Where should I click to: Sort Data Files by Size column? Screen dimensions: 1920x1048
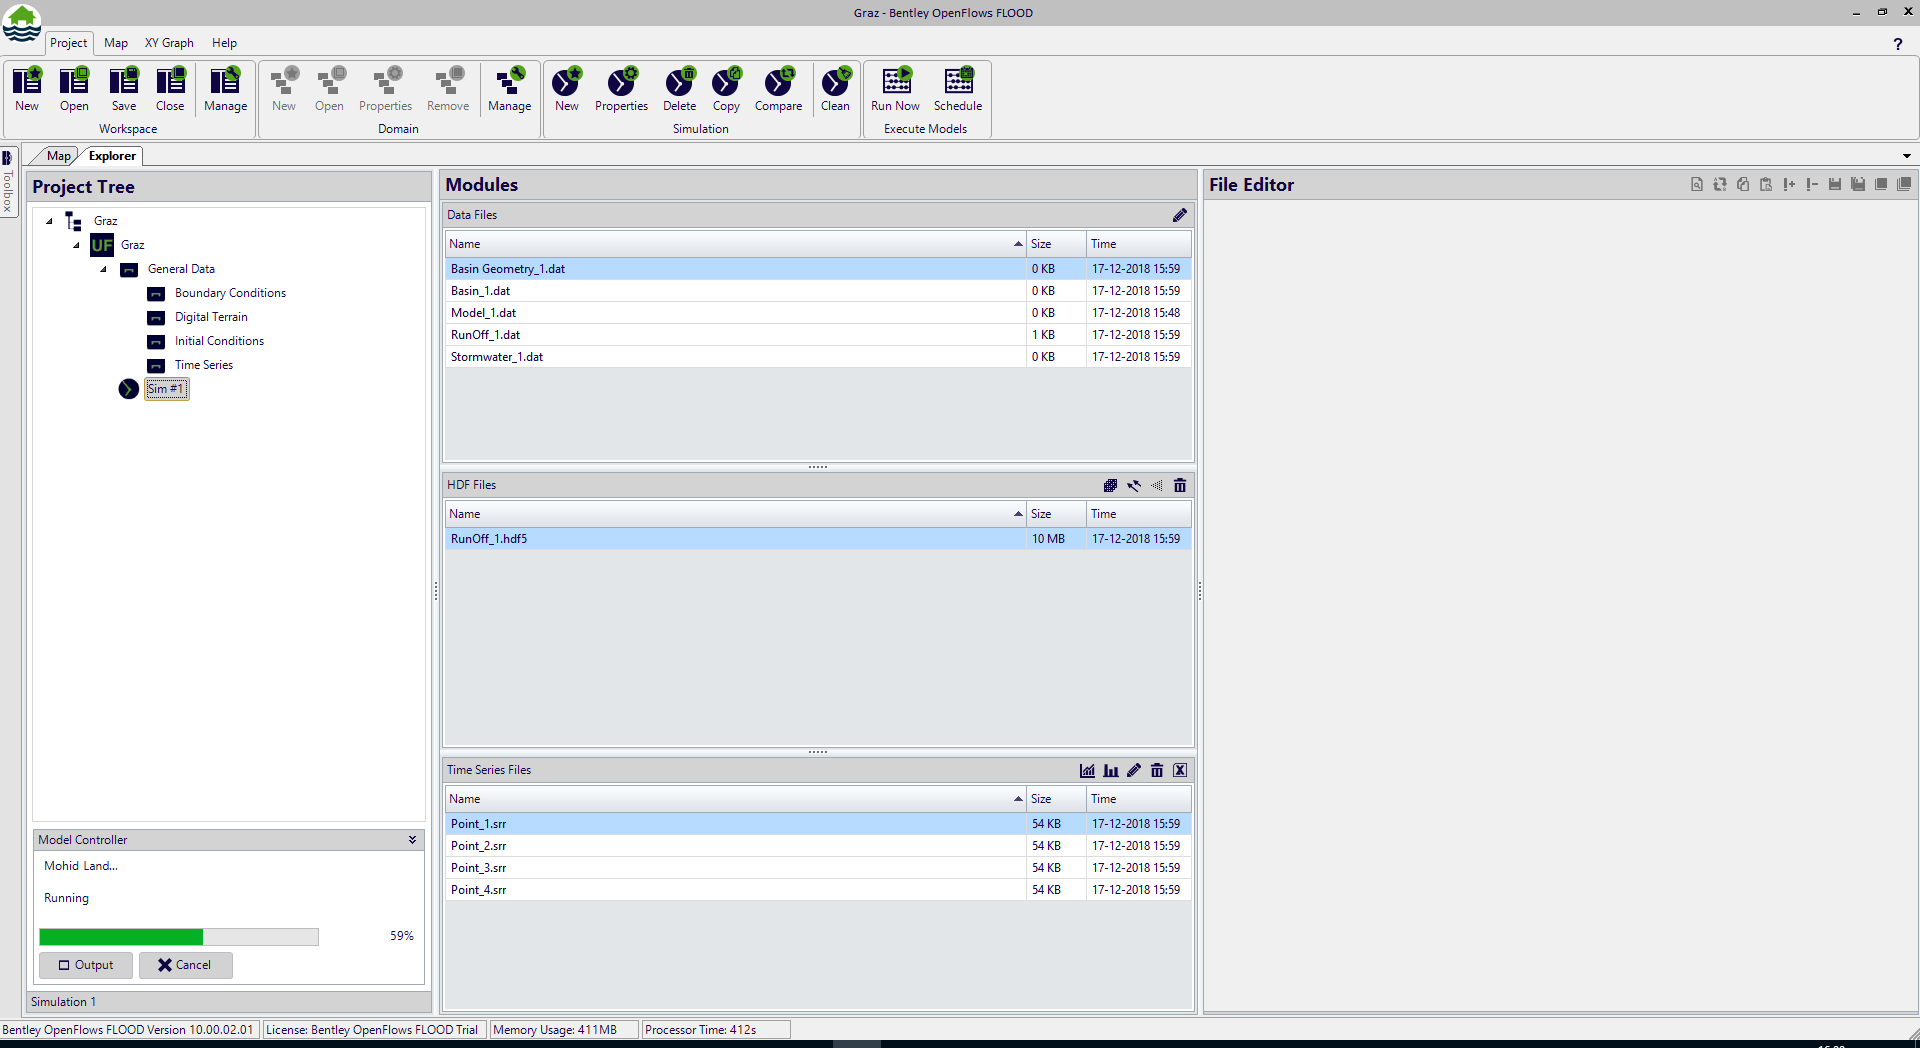(x=1056, y=244)
